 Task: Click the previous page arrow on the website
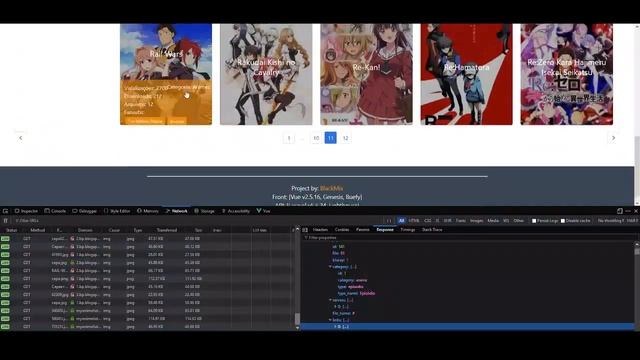pos(20,138)
